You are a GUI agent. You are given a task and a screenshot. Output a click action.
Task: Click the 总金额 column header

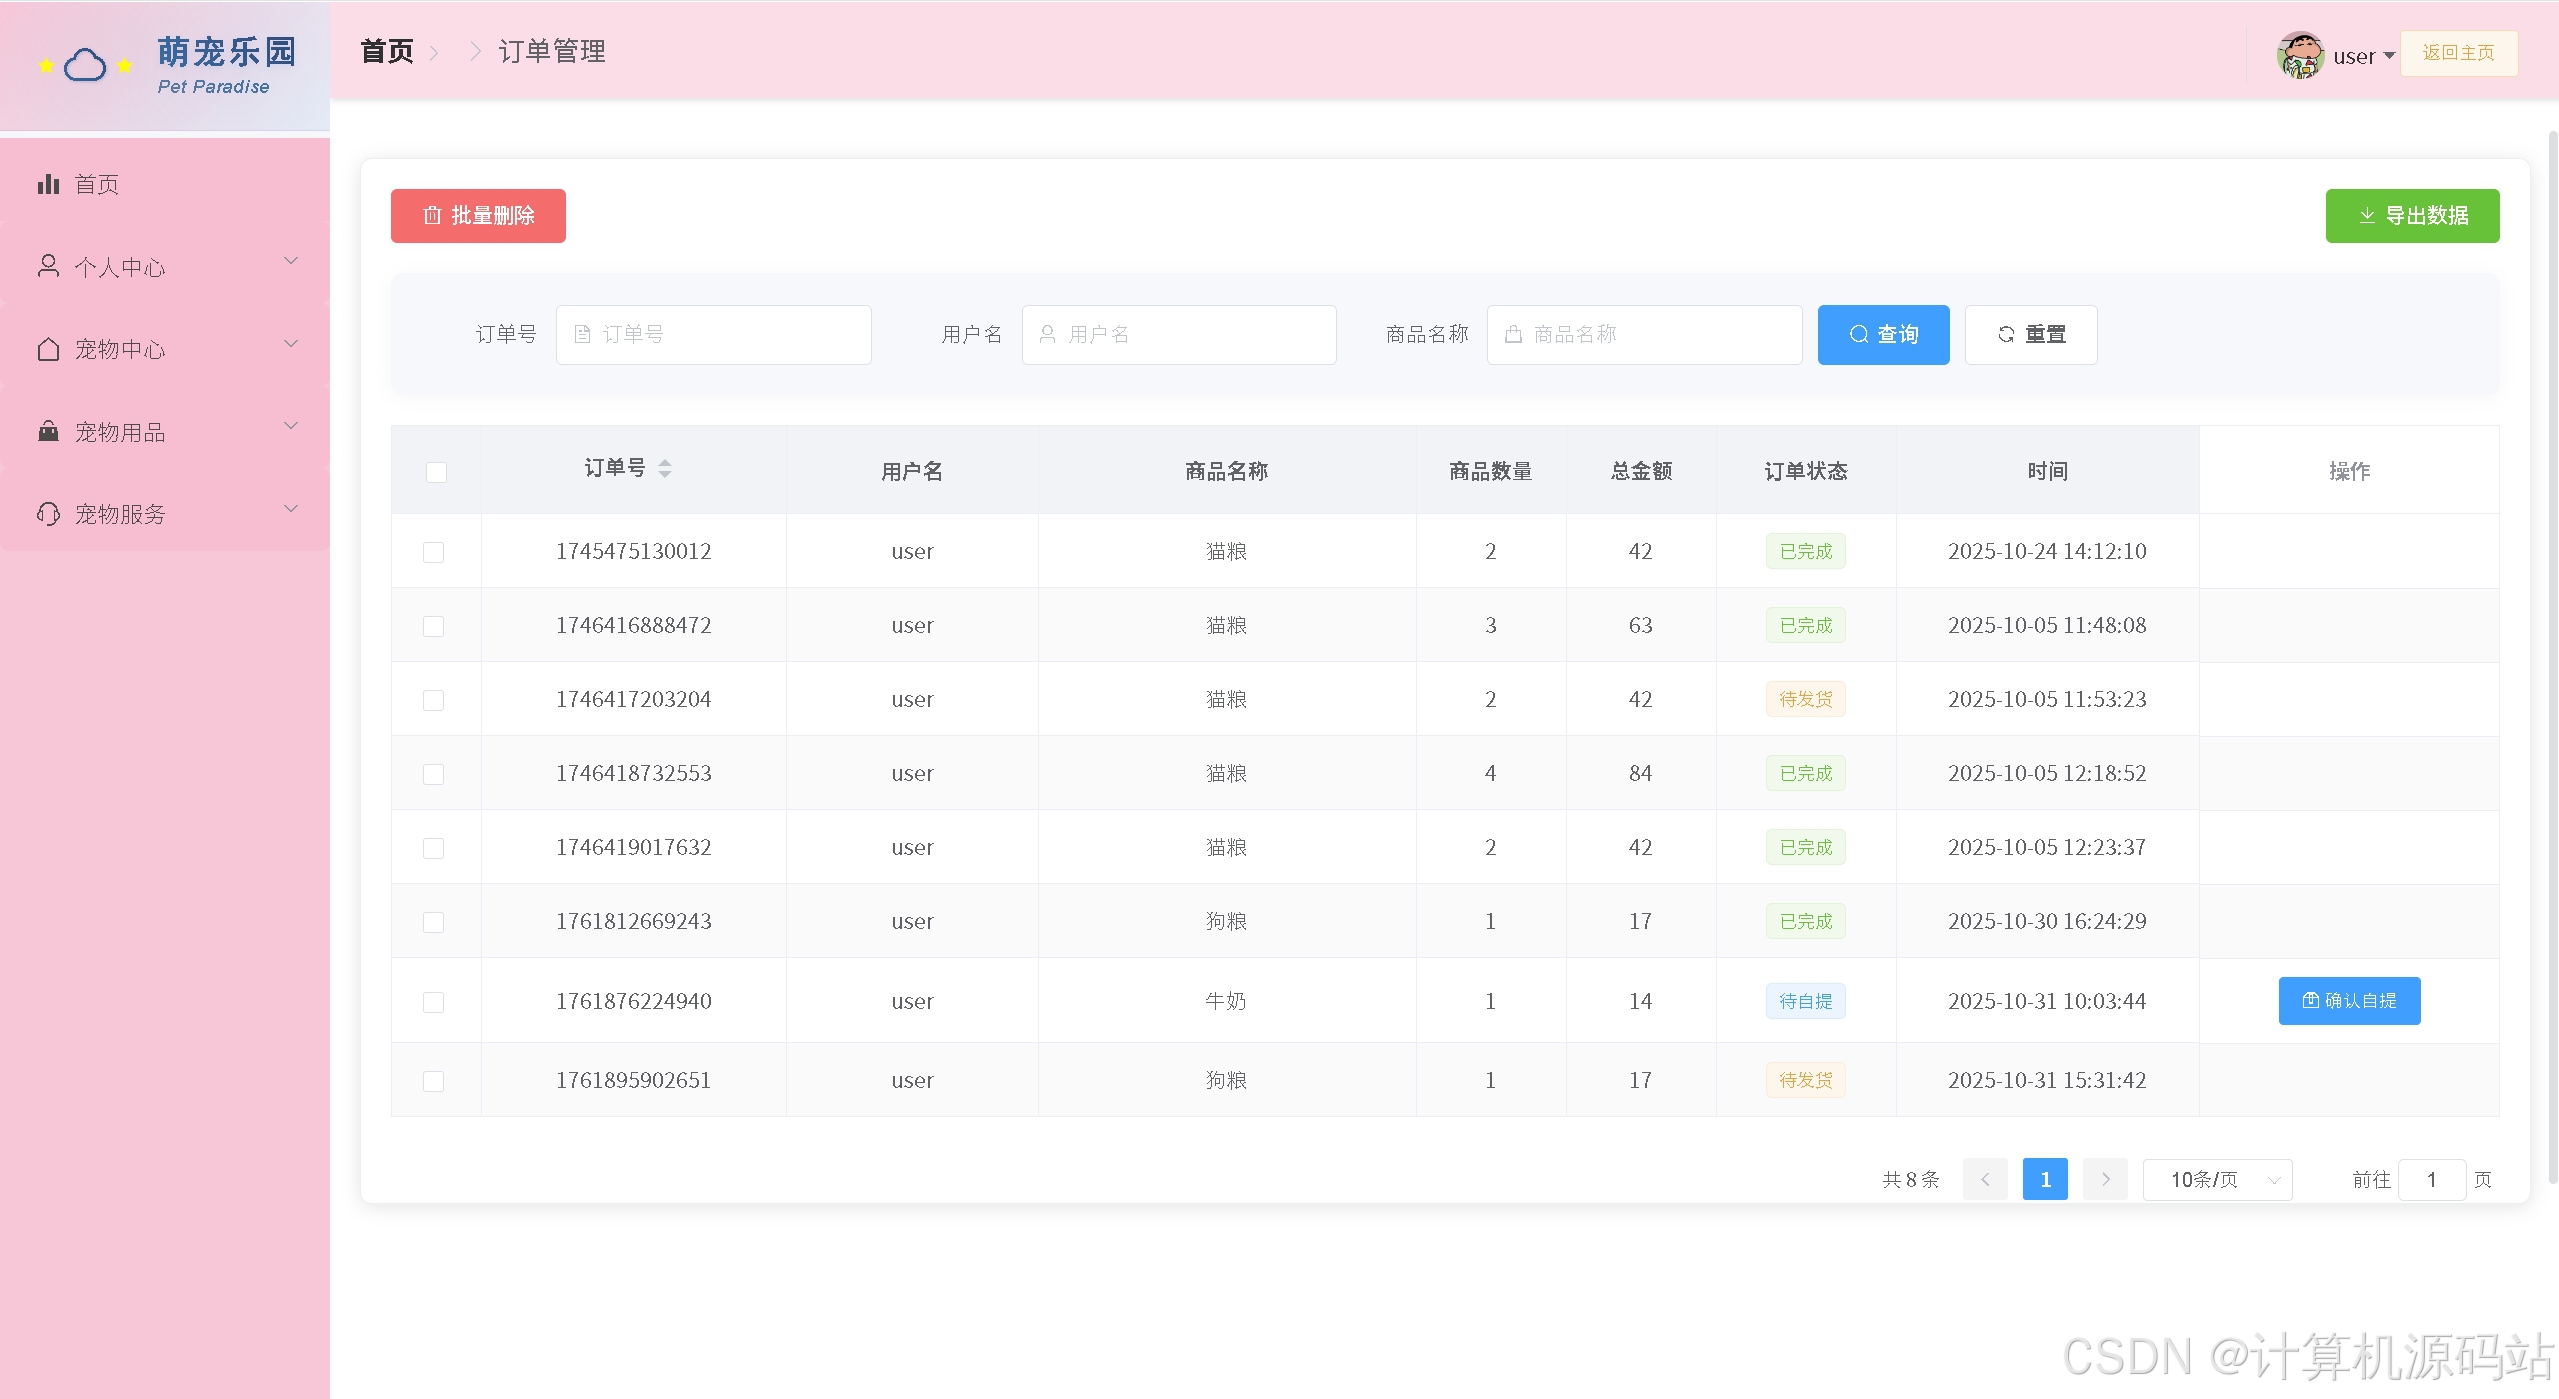point(1641,471)
